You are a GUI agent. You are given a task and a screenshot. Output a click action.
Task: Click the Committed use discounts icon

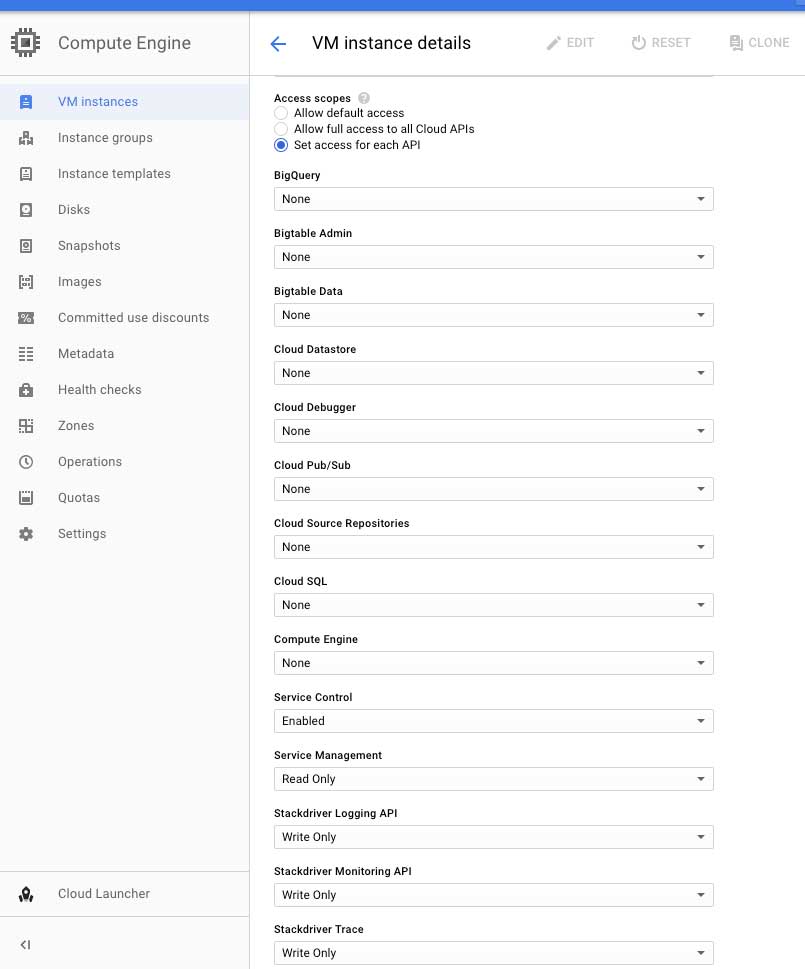tap(26, 318)
